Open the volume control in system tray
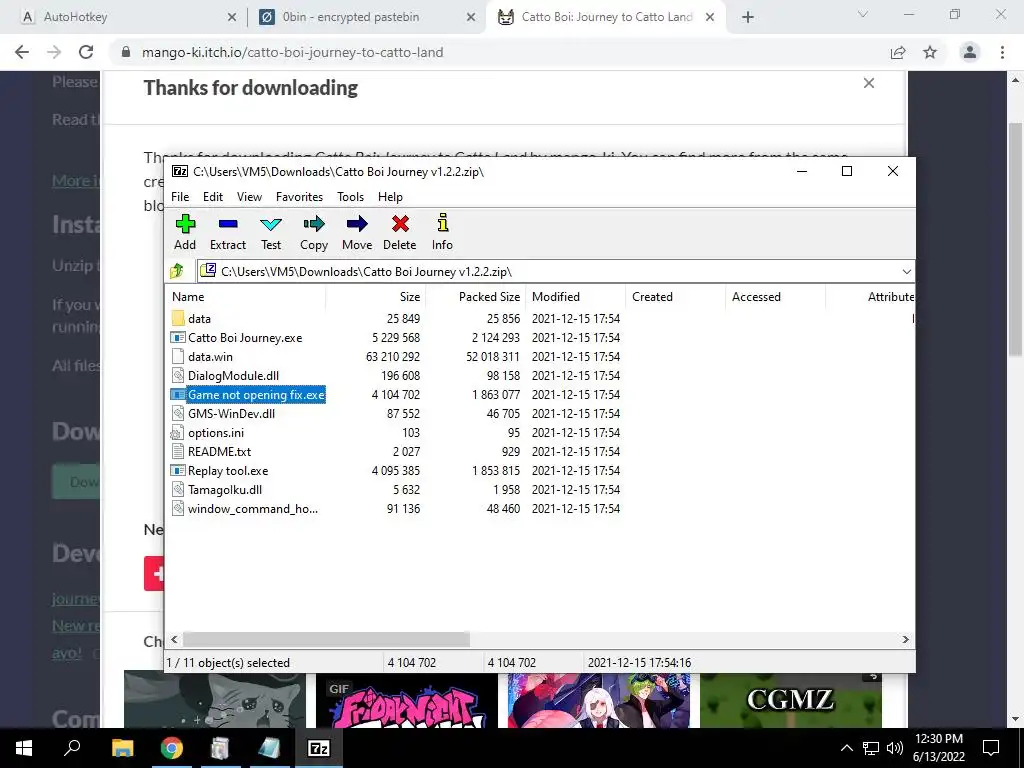 [x=895, y=748]
